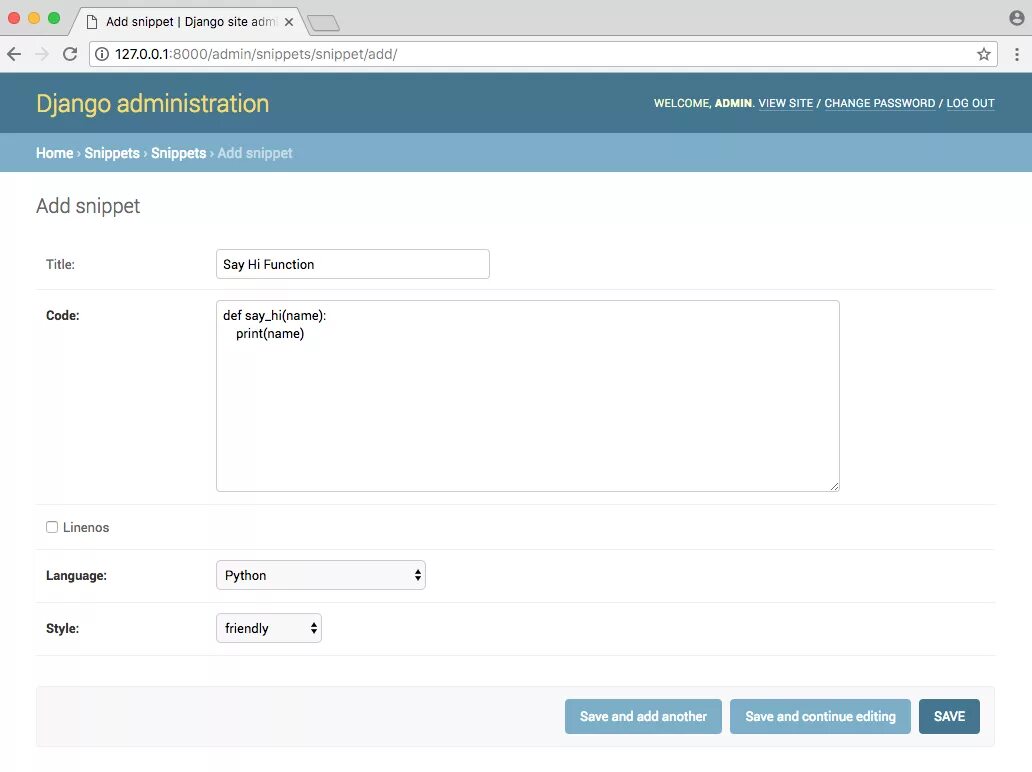Screen dimensions: 1032x772
Task: Open the Chrome profile avatar icon
Action: [1016, 18]
